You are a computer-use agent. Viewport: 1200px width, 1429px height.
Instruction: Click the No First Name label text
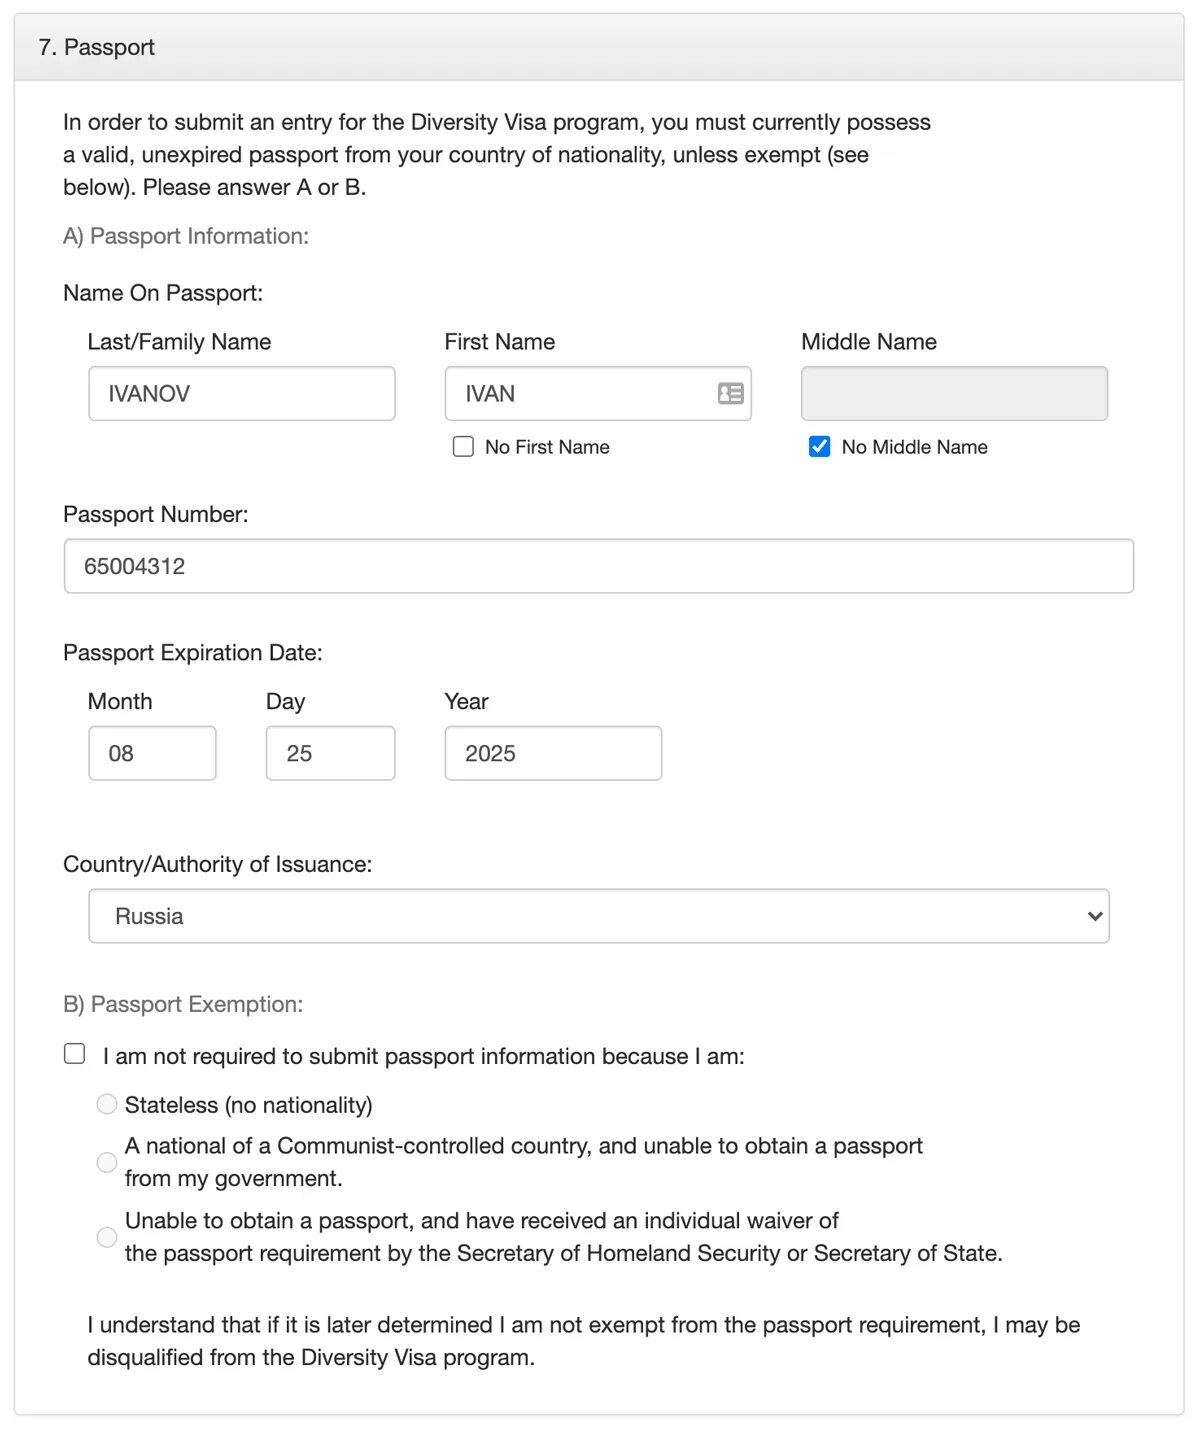(547, 447)
